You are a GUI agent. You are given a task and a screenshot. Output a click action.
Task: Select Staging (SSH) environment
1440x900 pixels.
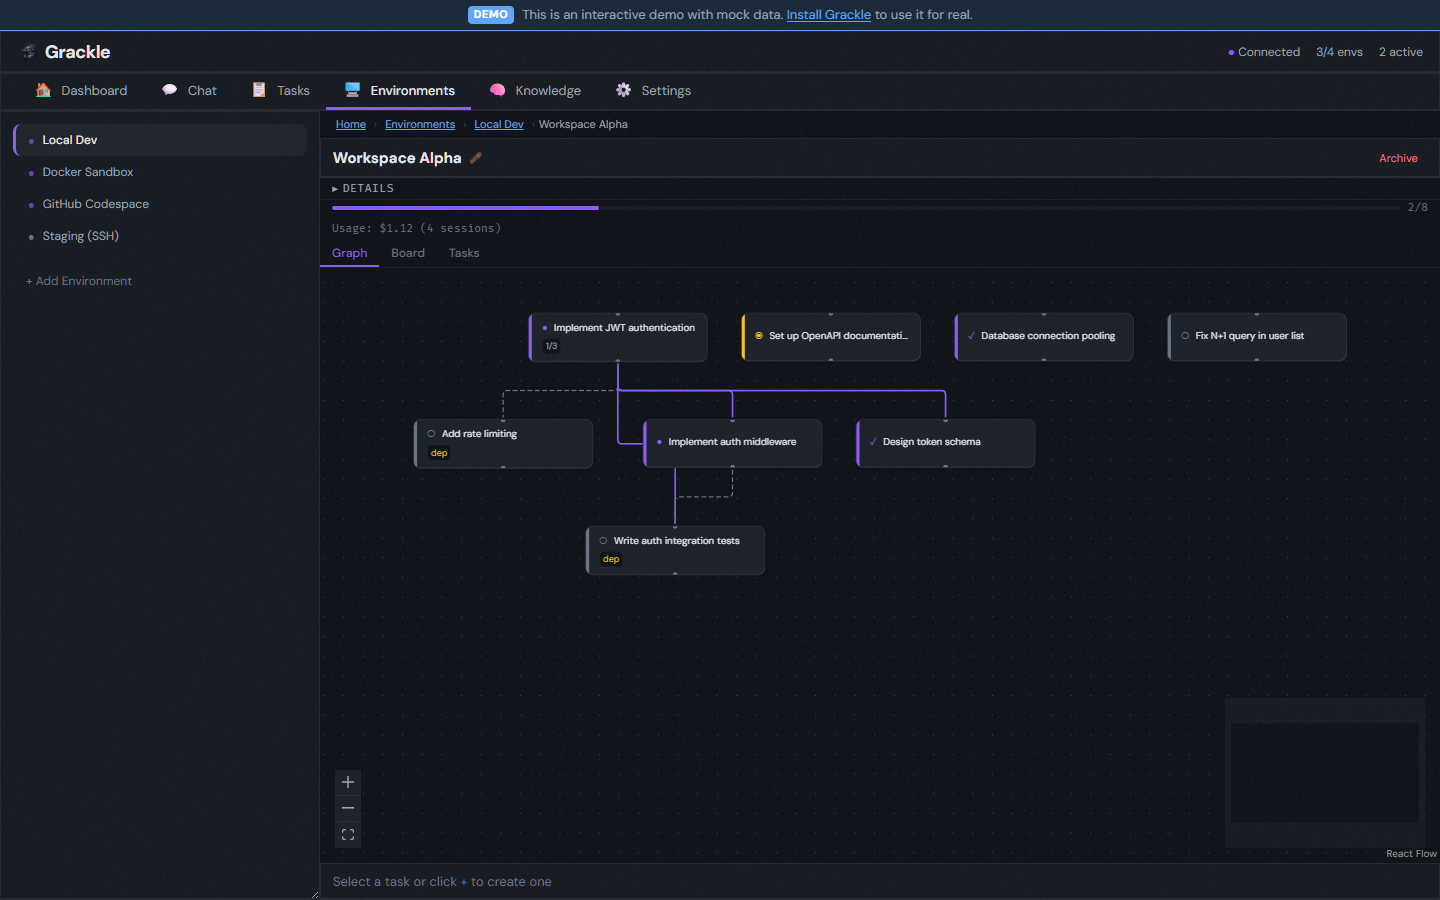(160, 236)
